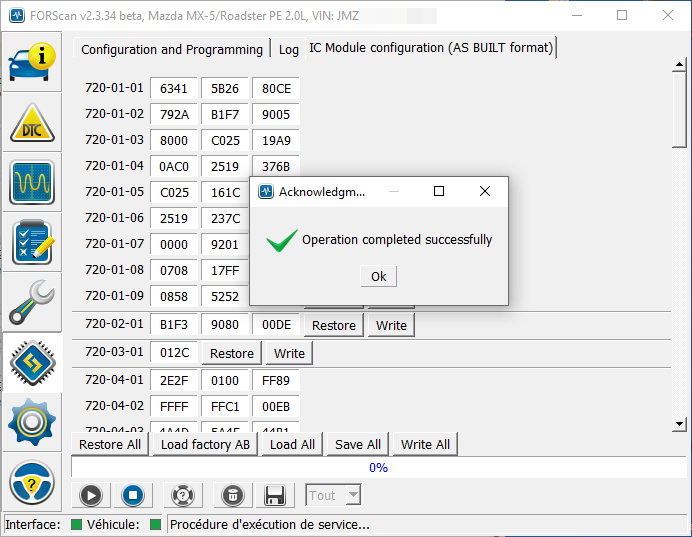Click Ok in the Acknowledgment dialog

378,276
